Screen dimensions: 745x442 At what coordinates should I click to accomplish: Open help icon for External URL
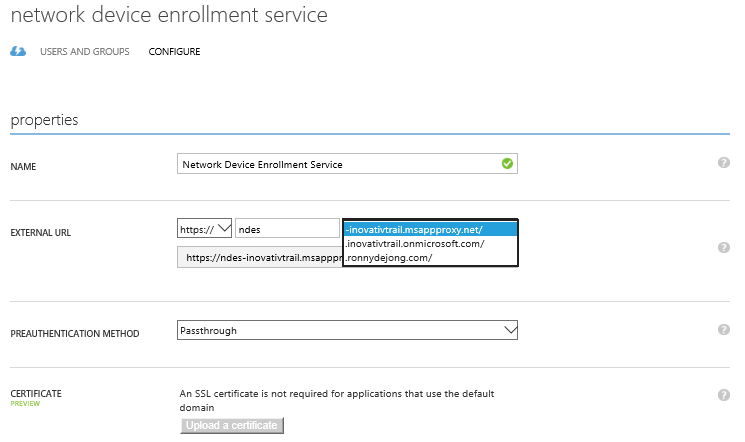pos(723,247)
